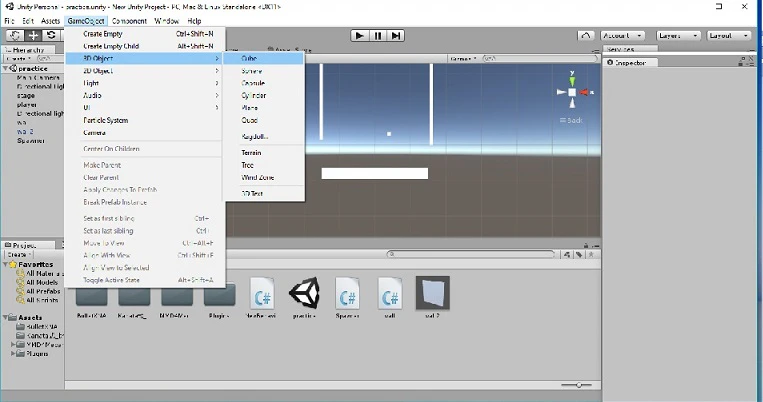Click the Scene view search field
763x402 pixels.
540,58
